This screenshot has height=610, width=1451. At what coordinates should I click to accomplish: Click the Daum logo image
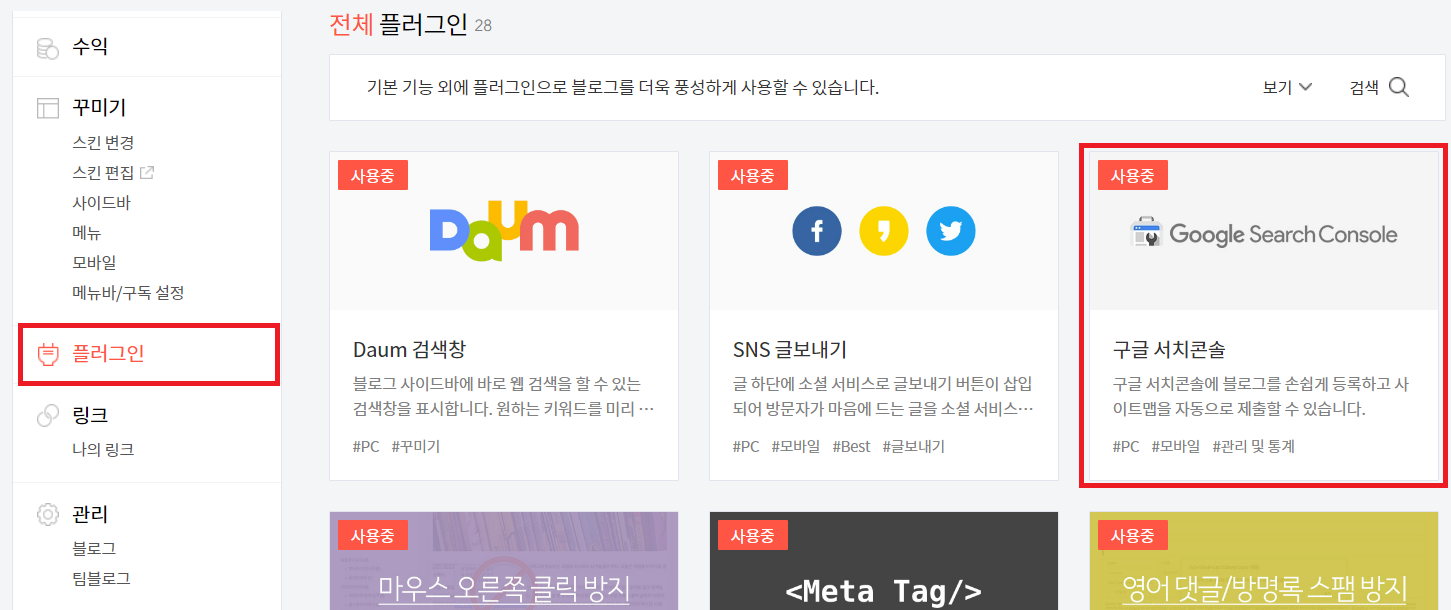504,231
